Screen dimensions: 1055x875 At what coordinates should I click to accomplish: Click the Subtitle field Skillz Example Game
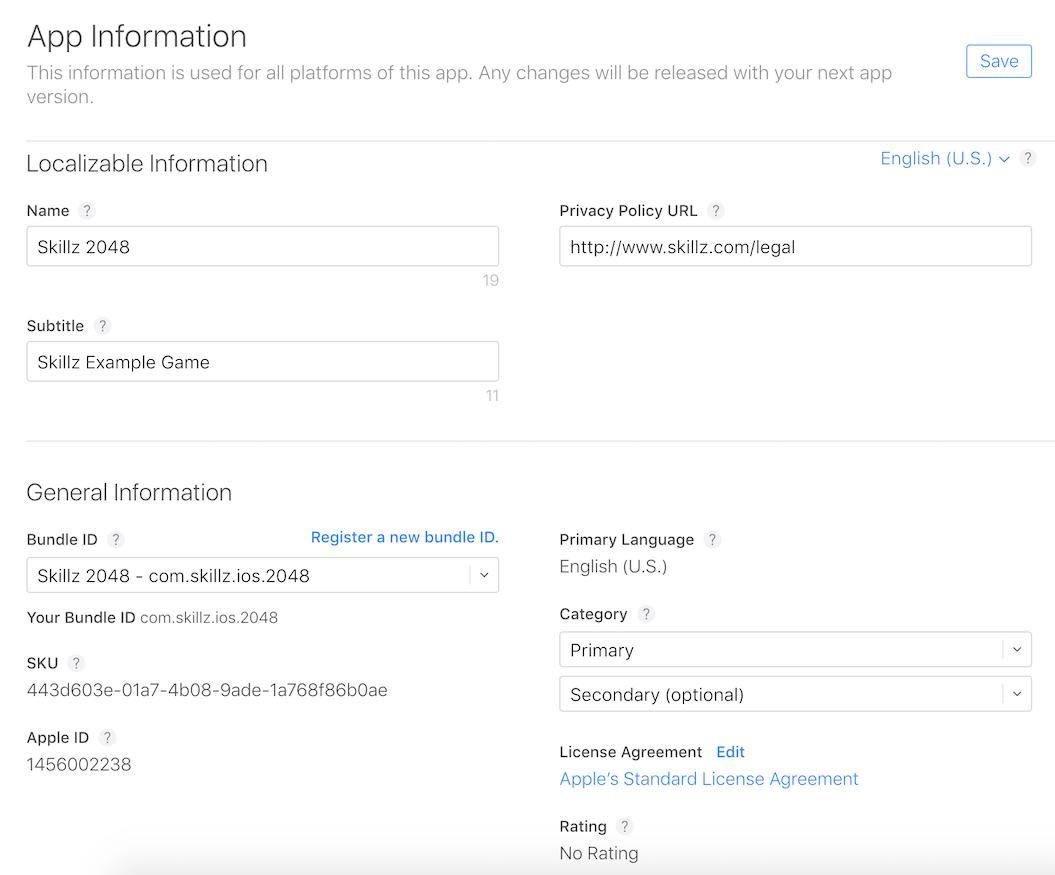point(262,361)
